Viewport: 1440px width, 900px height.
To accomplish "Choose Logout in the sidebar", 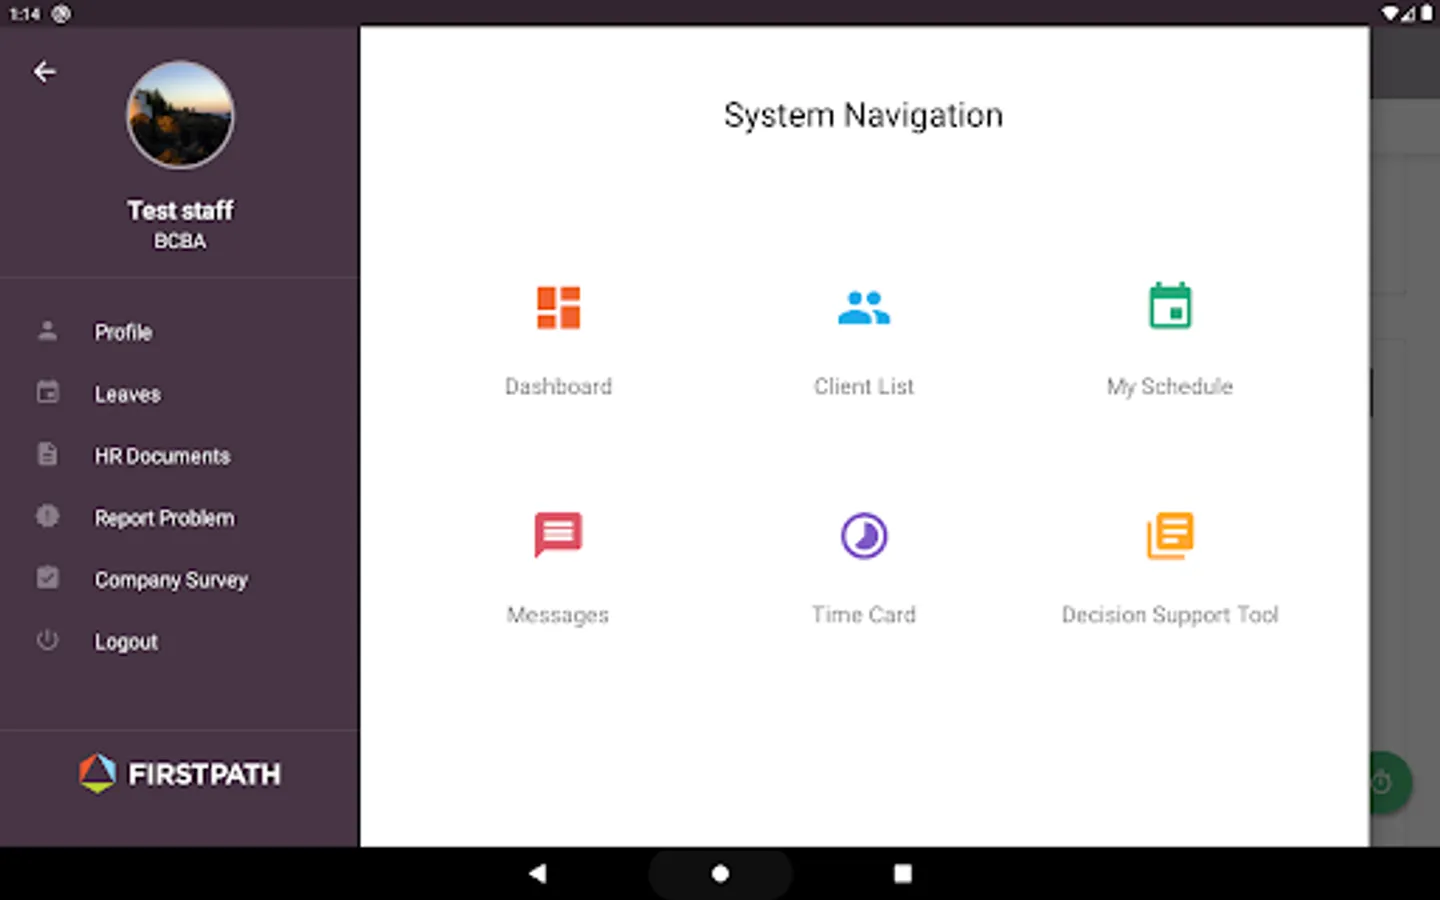I will click(126, 642).
